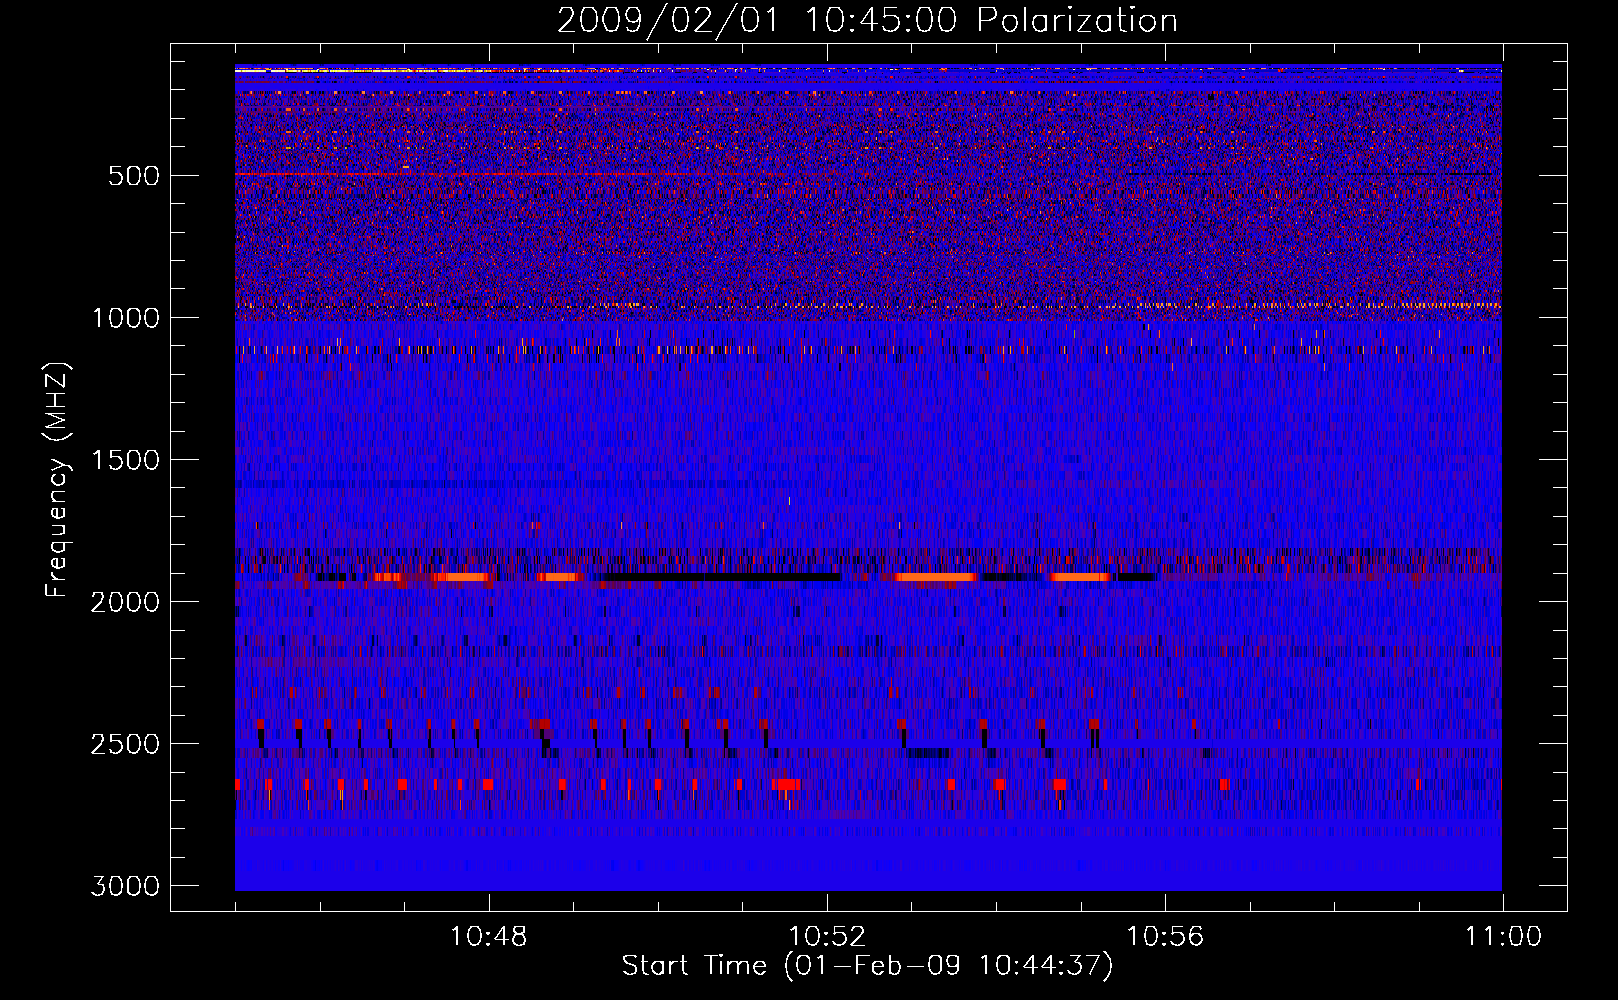The image size is (1618, 1000).
Task: Click the plot title '2009/02/01 10:45:00 Polarization'
Action: [x=867, y=20]
